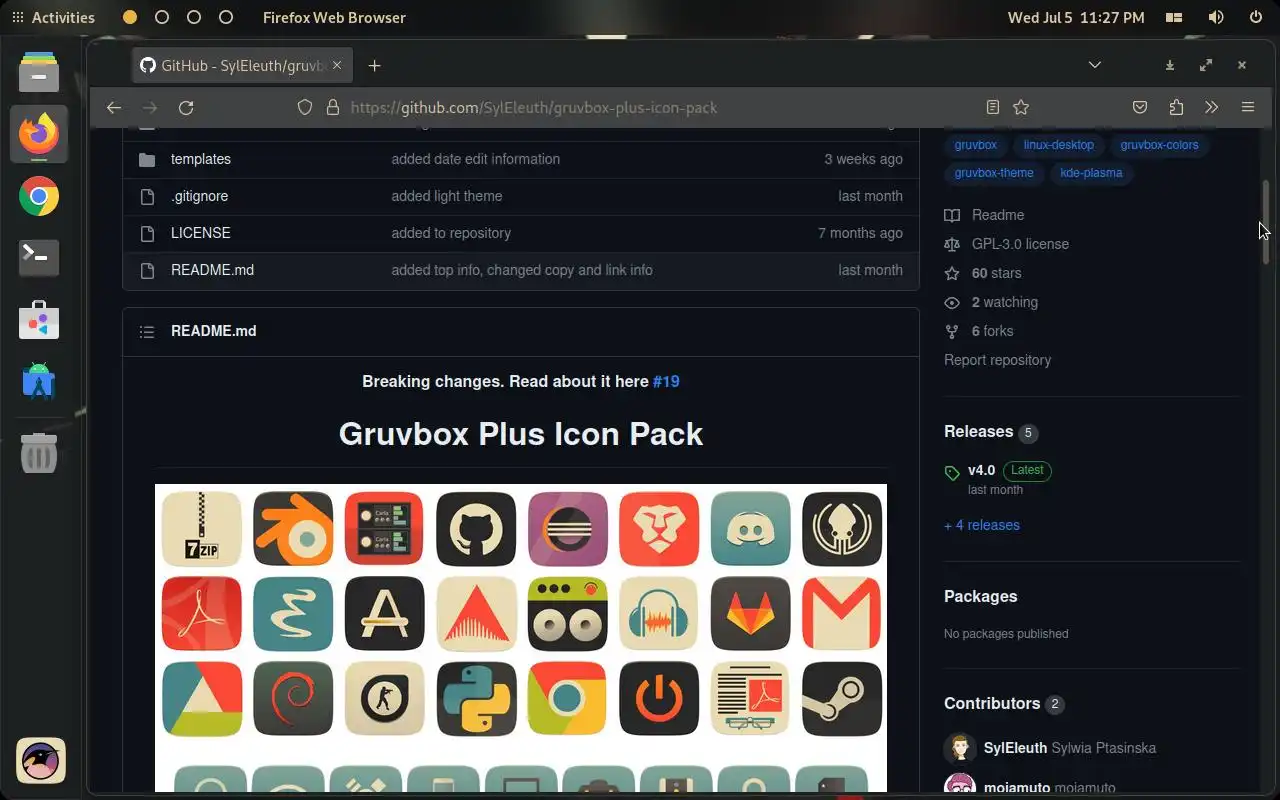Expand overflow chevrons in Firefox toolbar
The width and height of the screenshot is (1280, 800).
tap(1212, 108)
